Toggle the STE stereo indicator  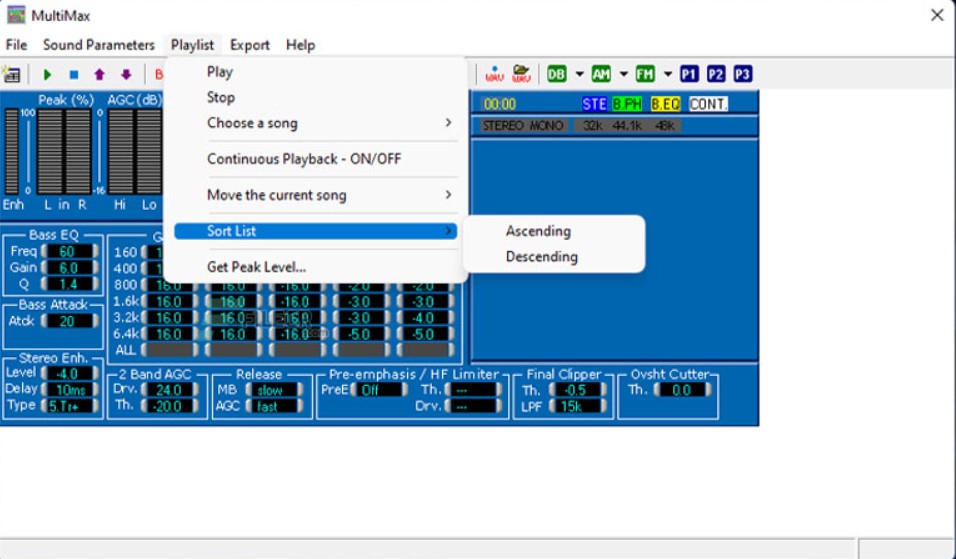click(594, 104)
